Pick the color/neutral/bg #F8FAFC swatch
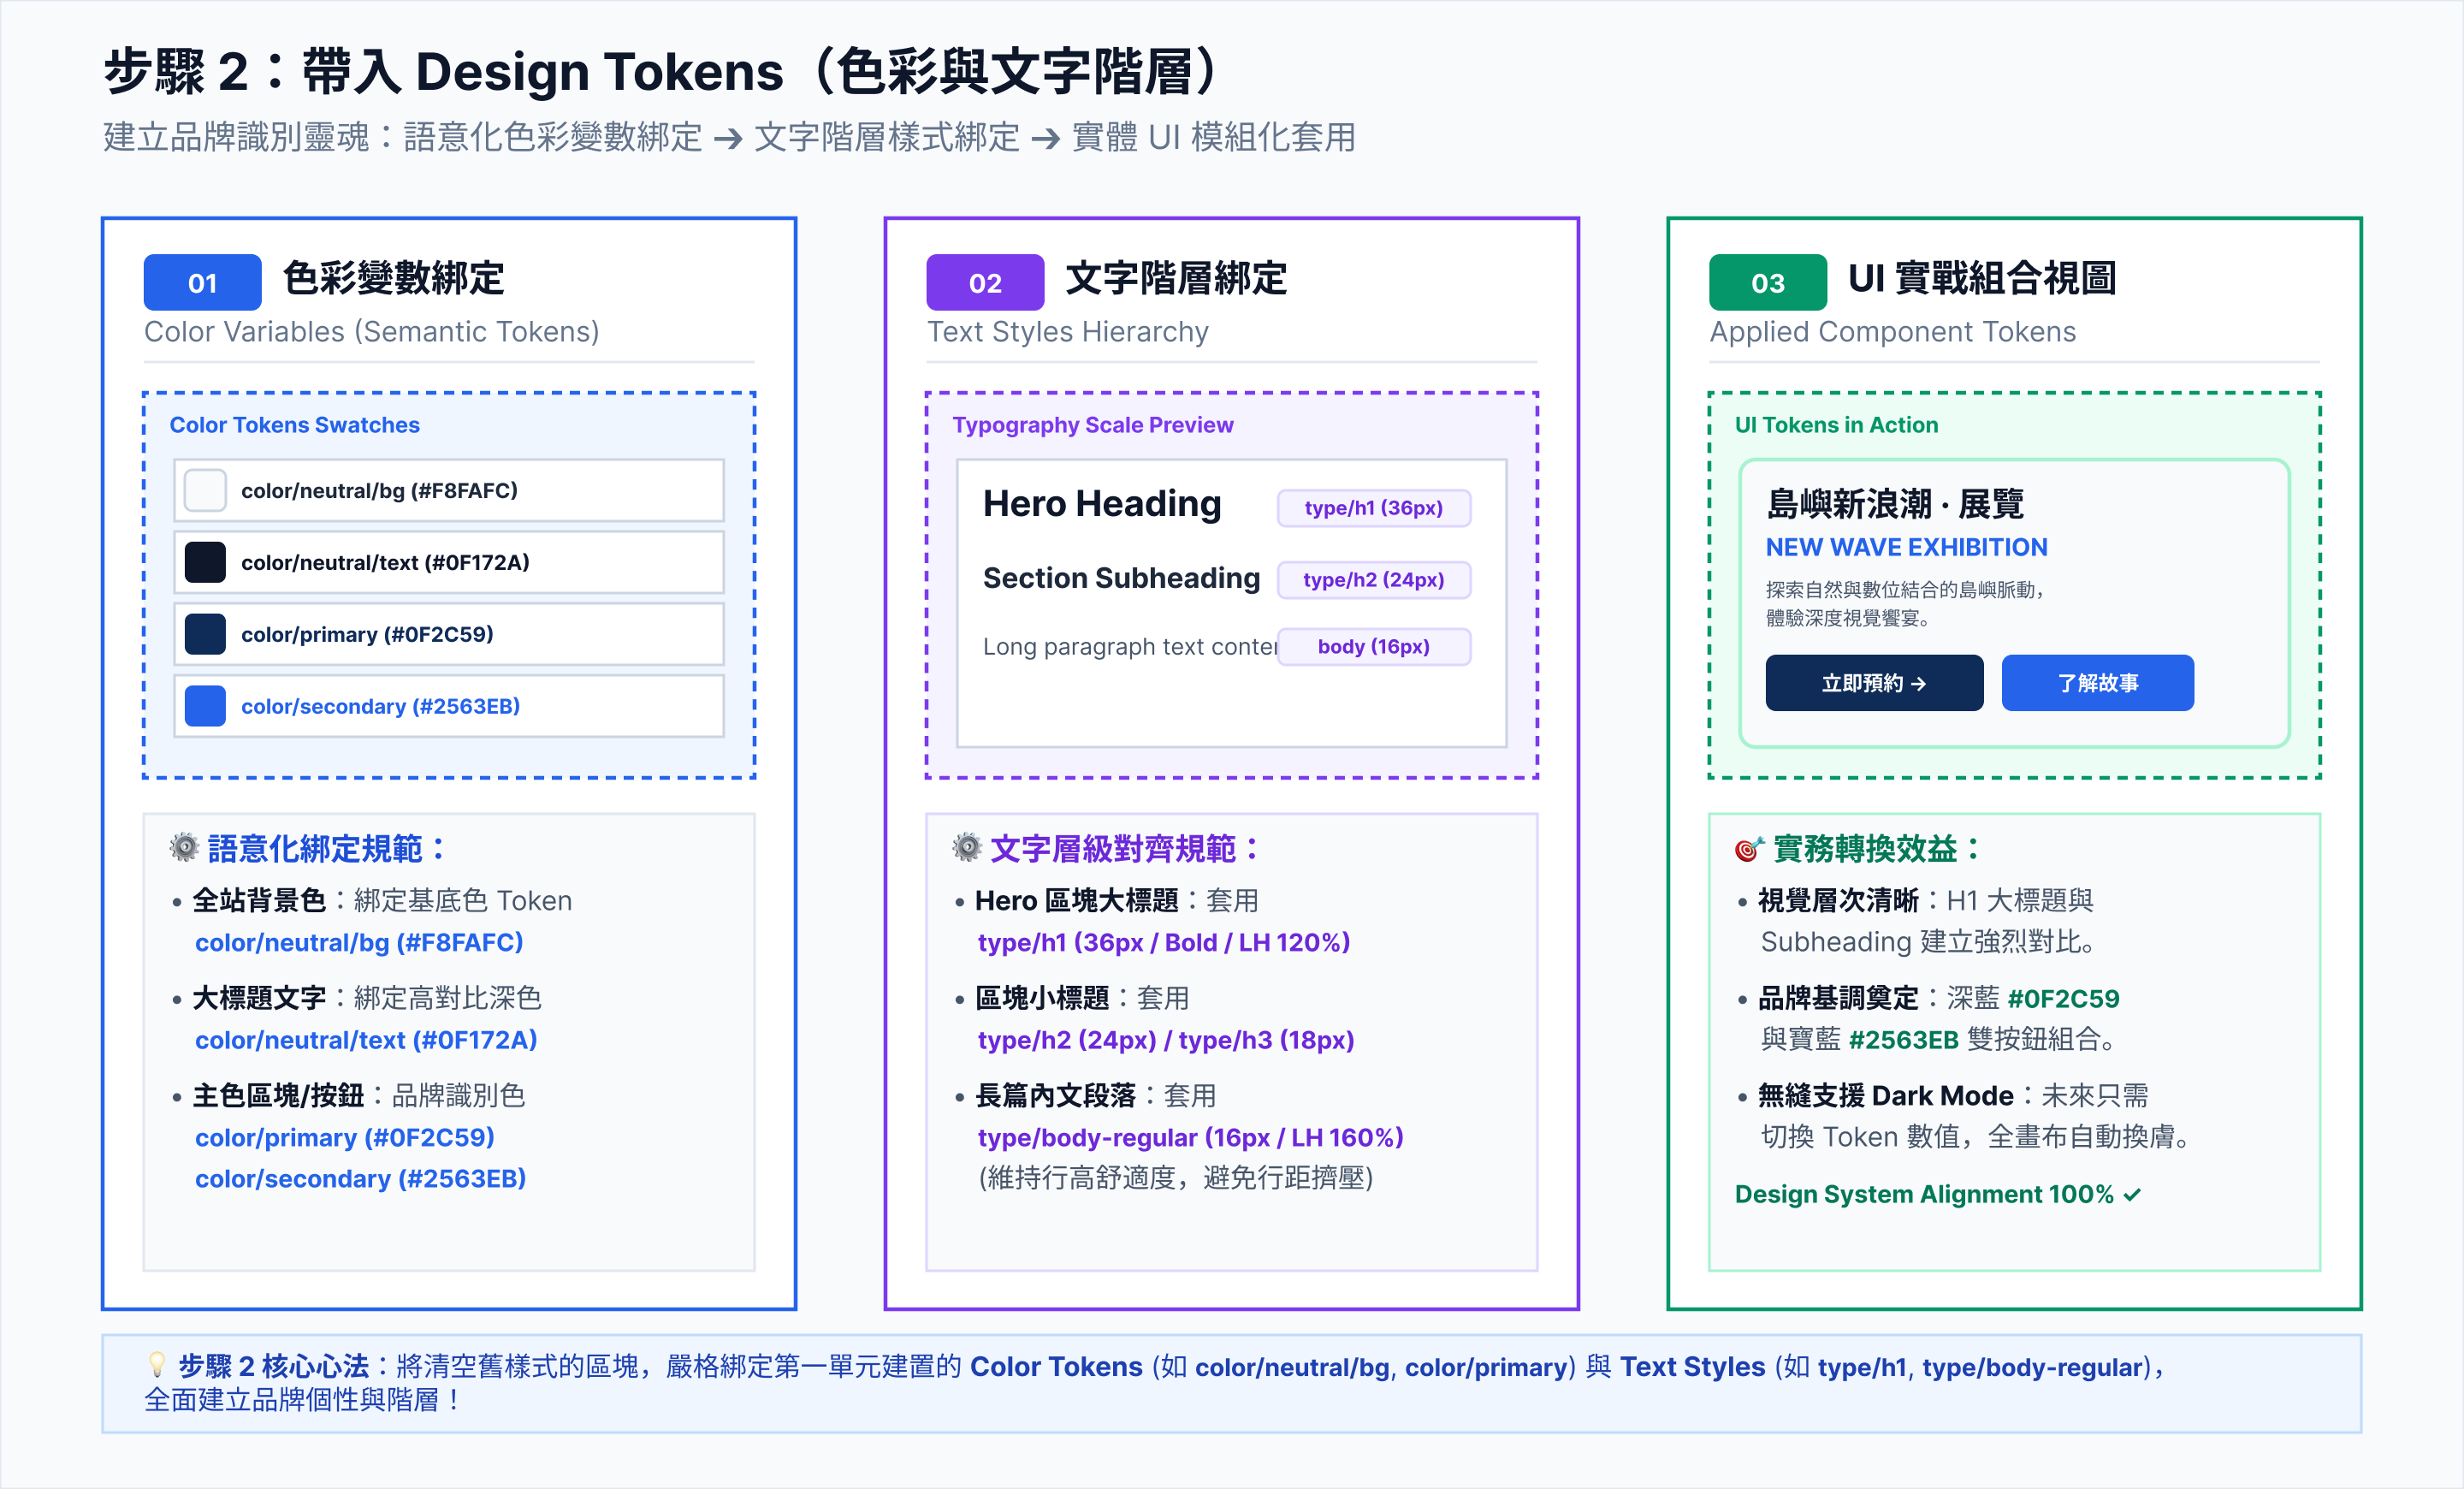This screenshot has width=2464, height=1489. tap(205, 490)
